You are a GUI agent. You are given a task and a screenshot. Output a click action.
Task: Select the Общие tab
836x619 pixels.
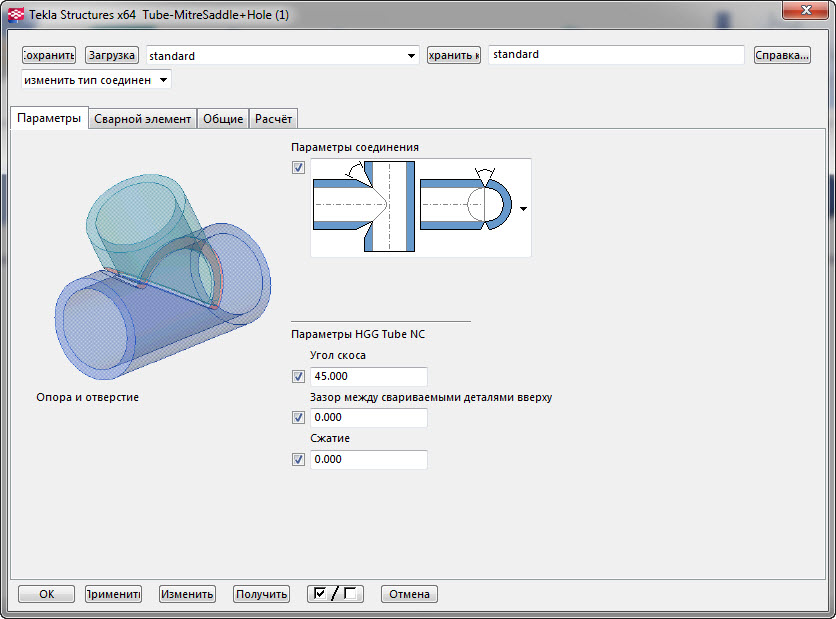point(223,118)
